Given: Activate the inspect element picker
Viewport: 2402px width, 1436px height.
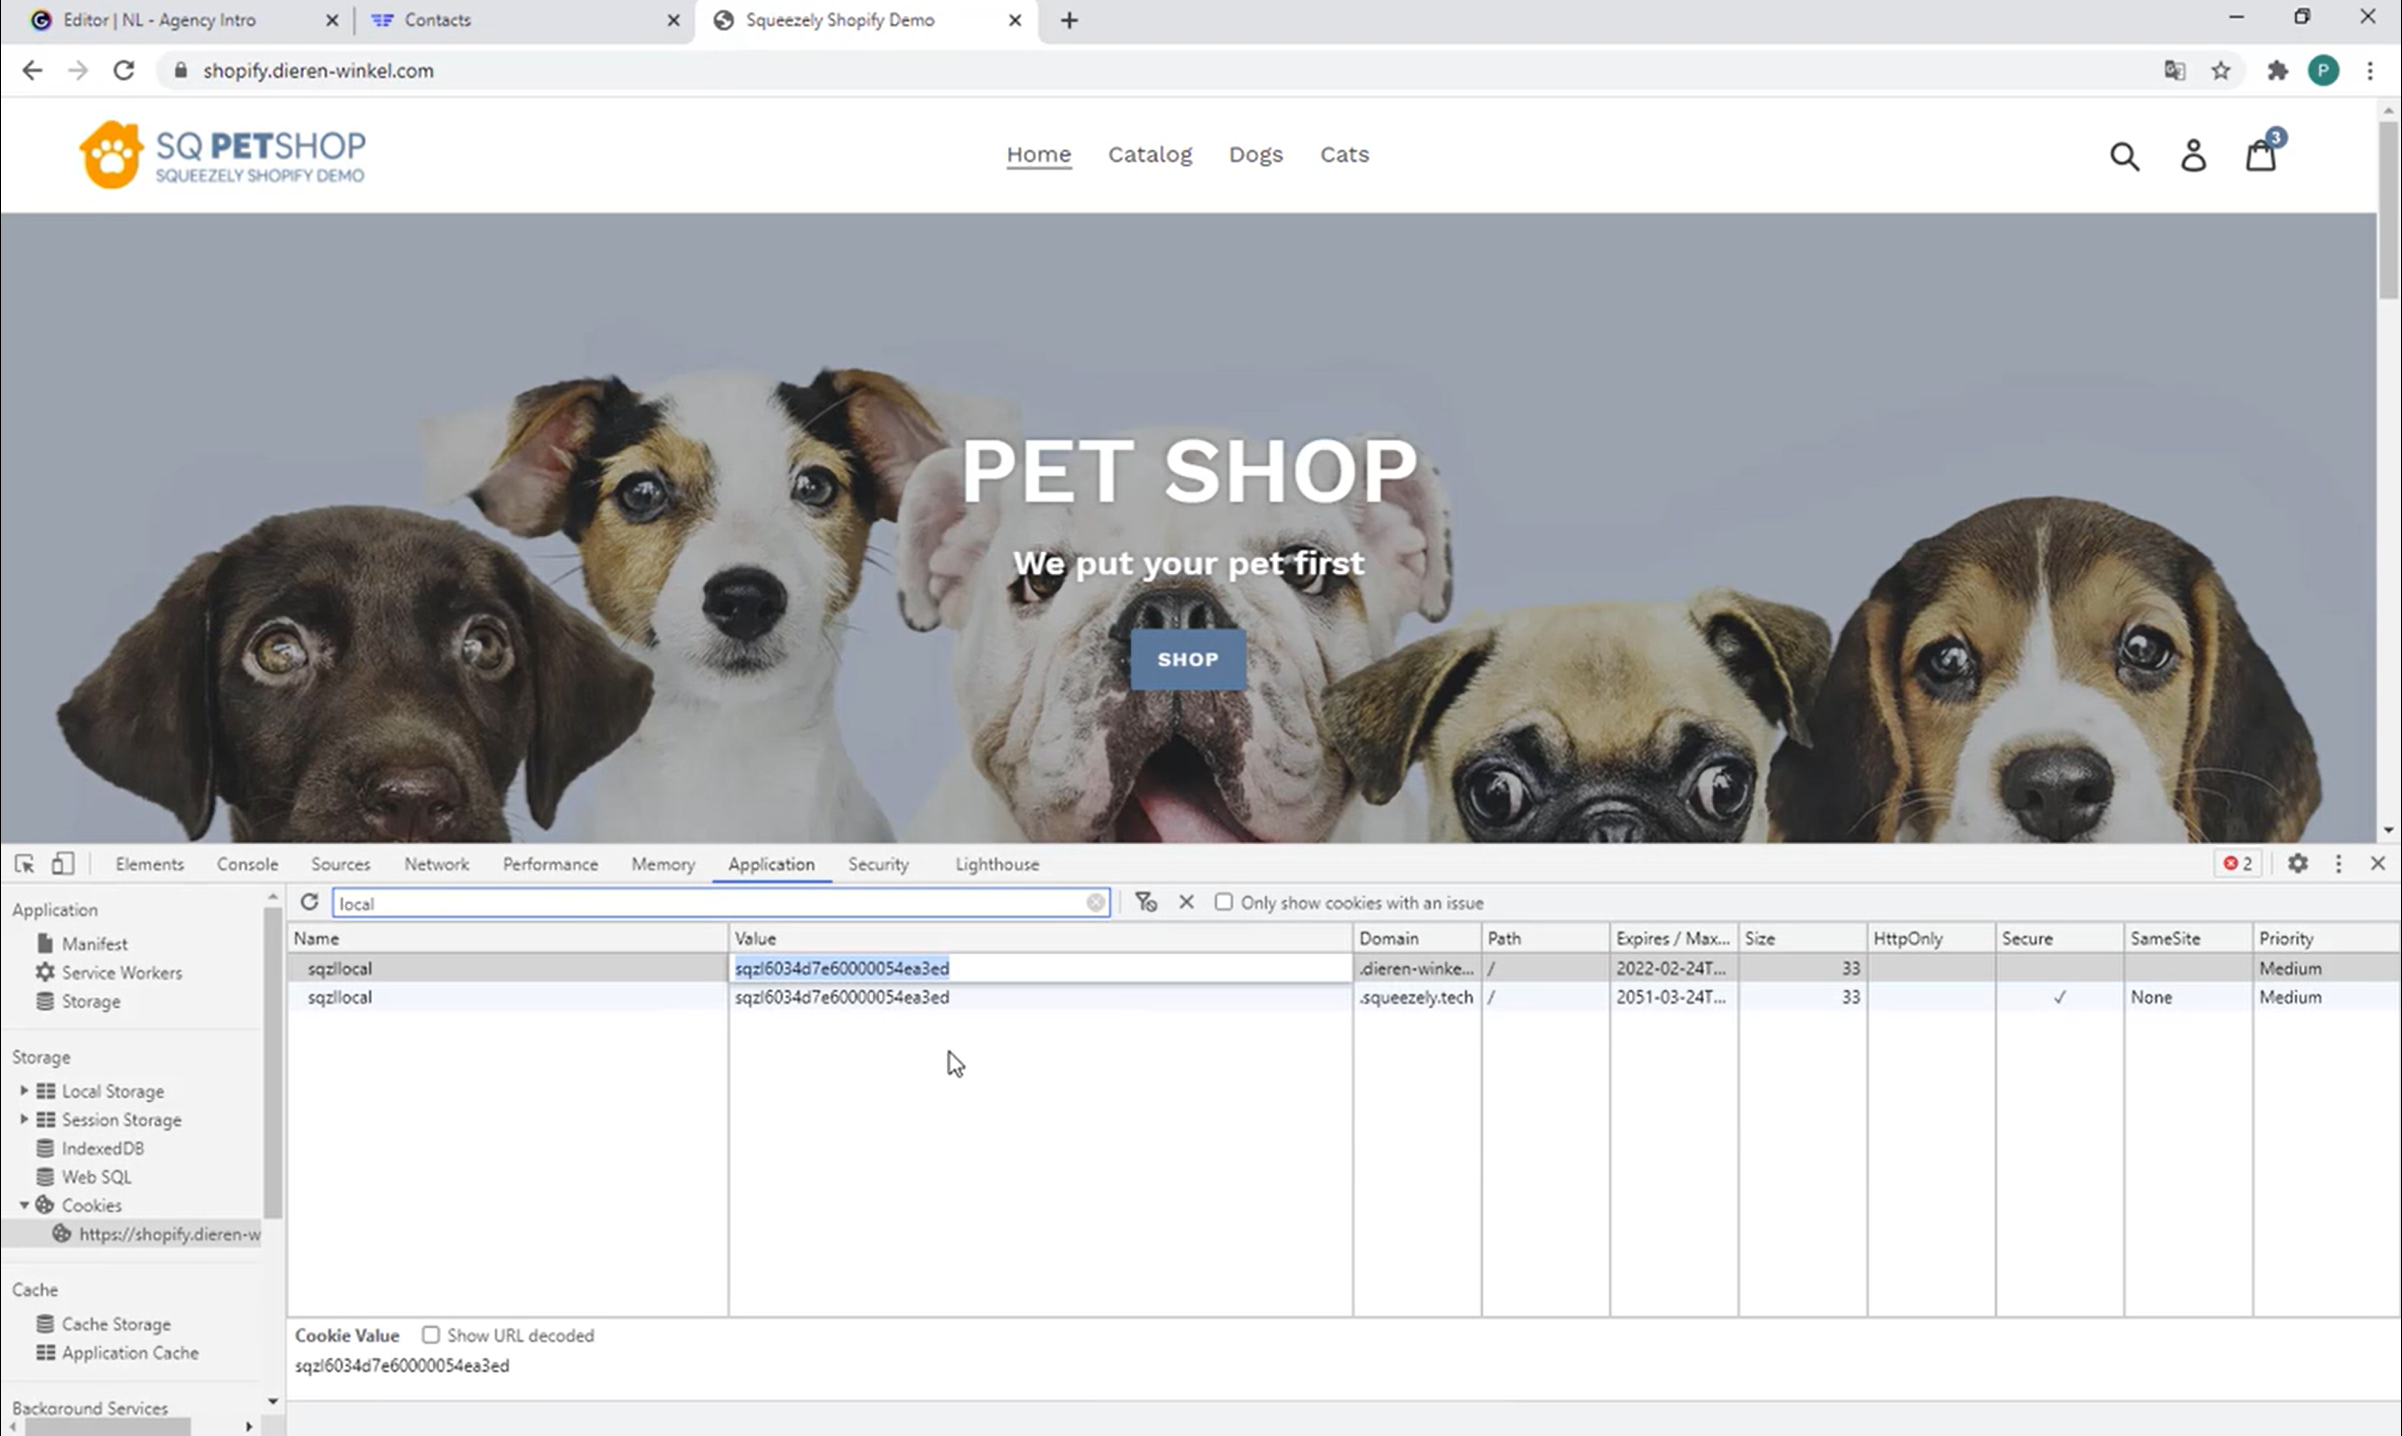Looking at the screenshot, I should [x=25, y=864].
